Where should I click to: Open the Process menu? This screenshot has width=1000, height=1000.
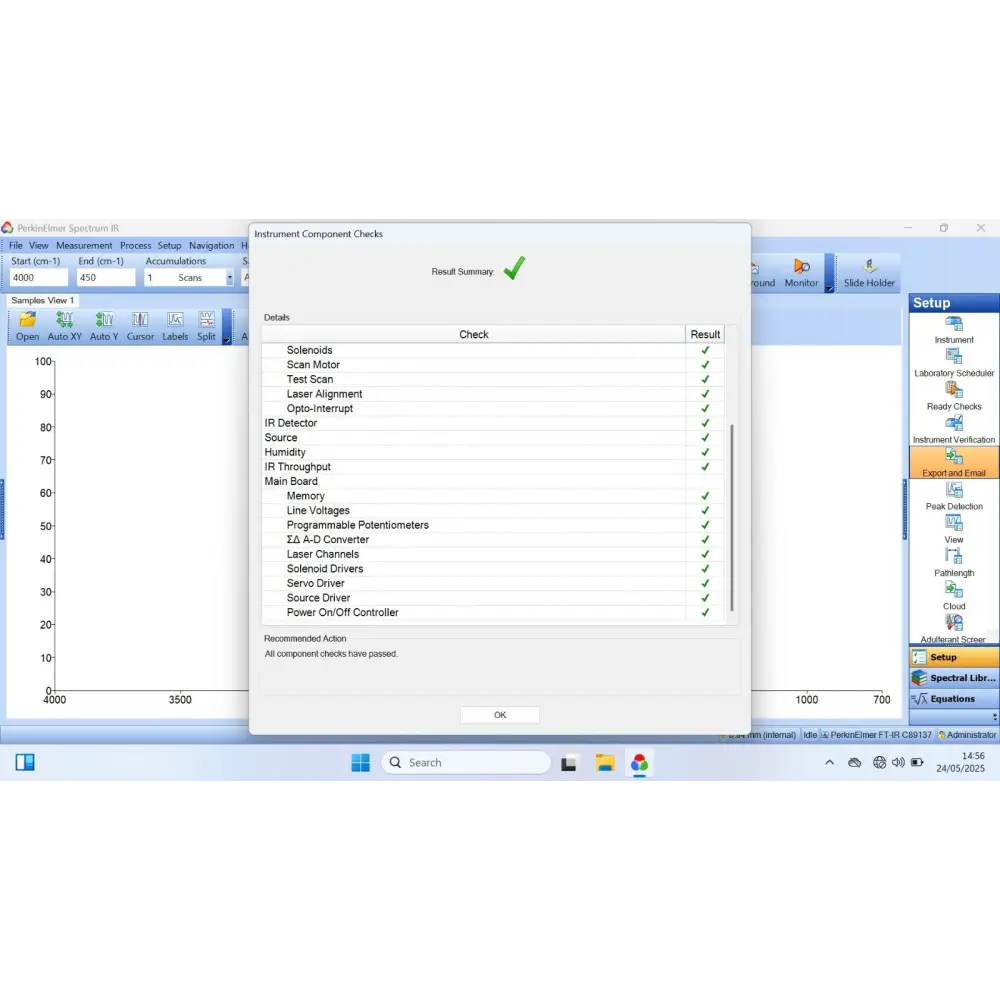click(135, 246)
